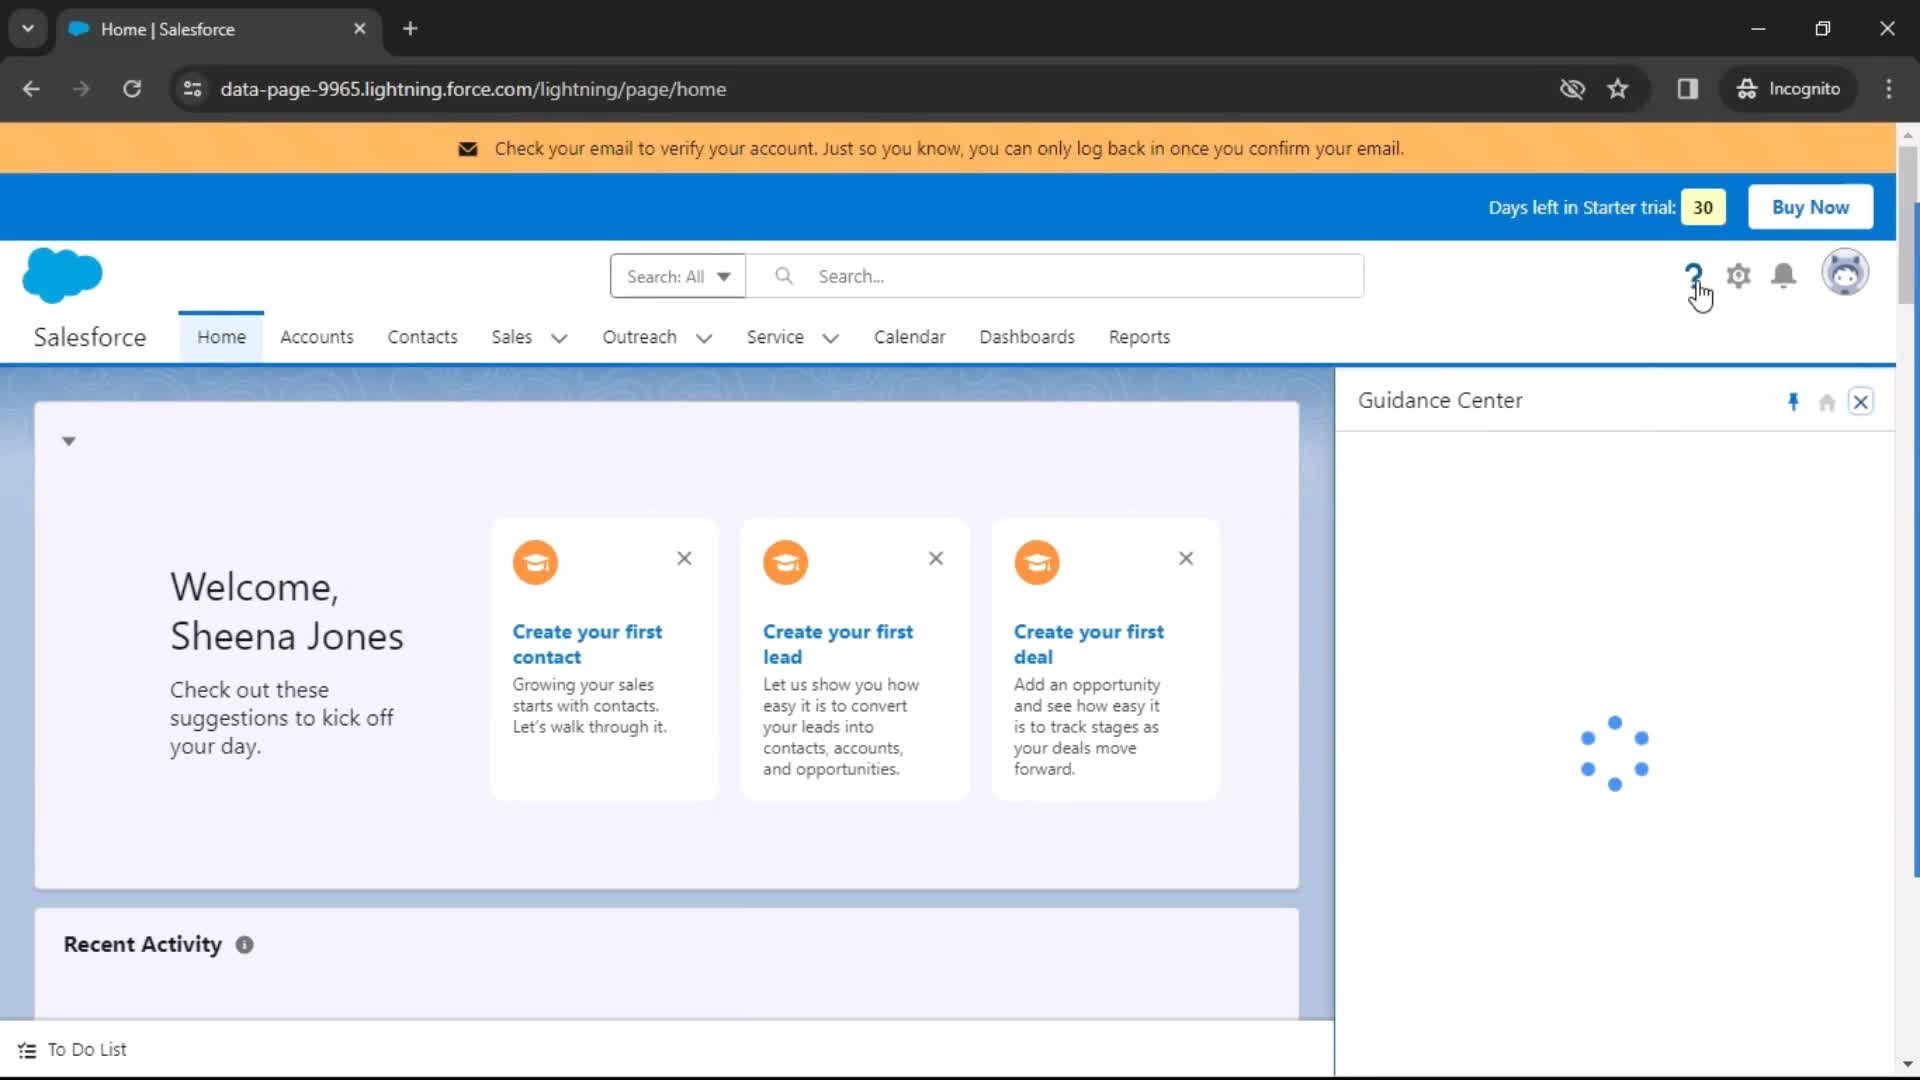Click the Salesforce app name label
Screen dimensions: 1920x1080
(90, 337)
